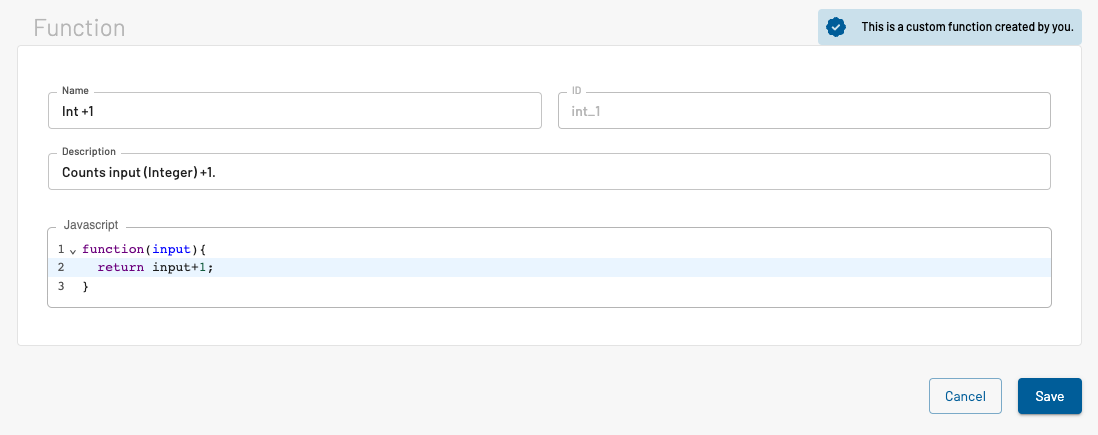The width and height of the screenshot is (1098, 435).
Task: Click the Name field label
Action: click(x=76, y=90)
